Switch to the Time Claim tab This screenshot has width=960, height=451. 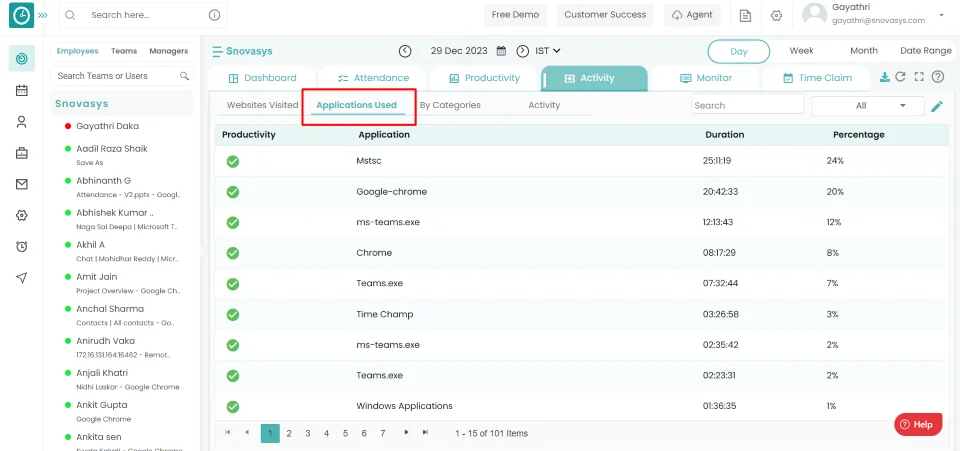(x=816, y=78)
